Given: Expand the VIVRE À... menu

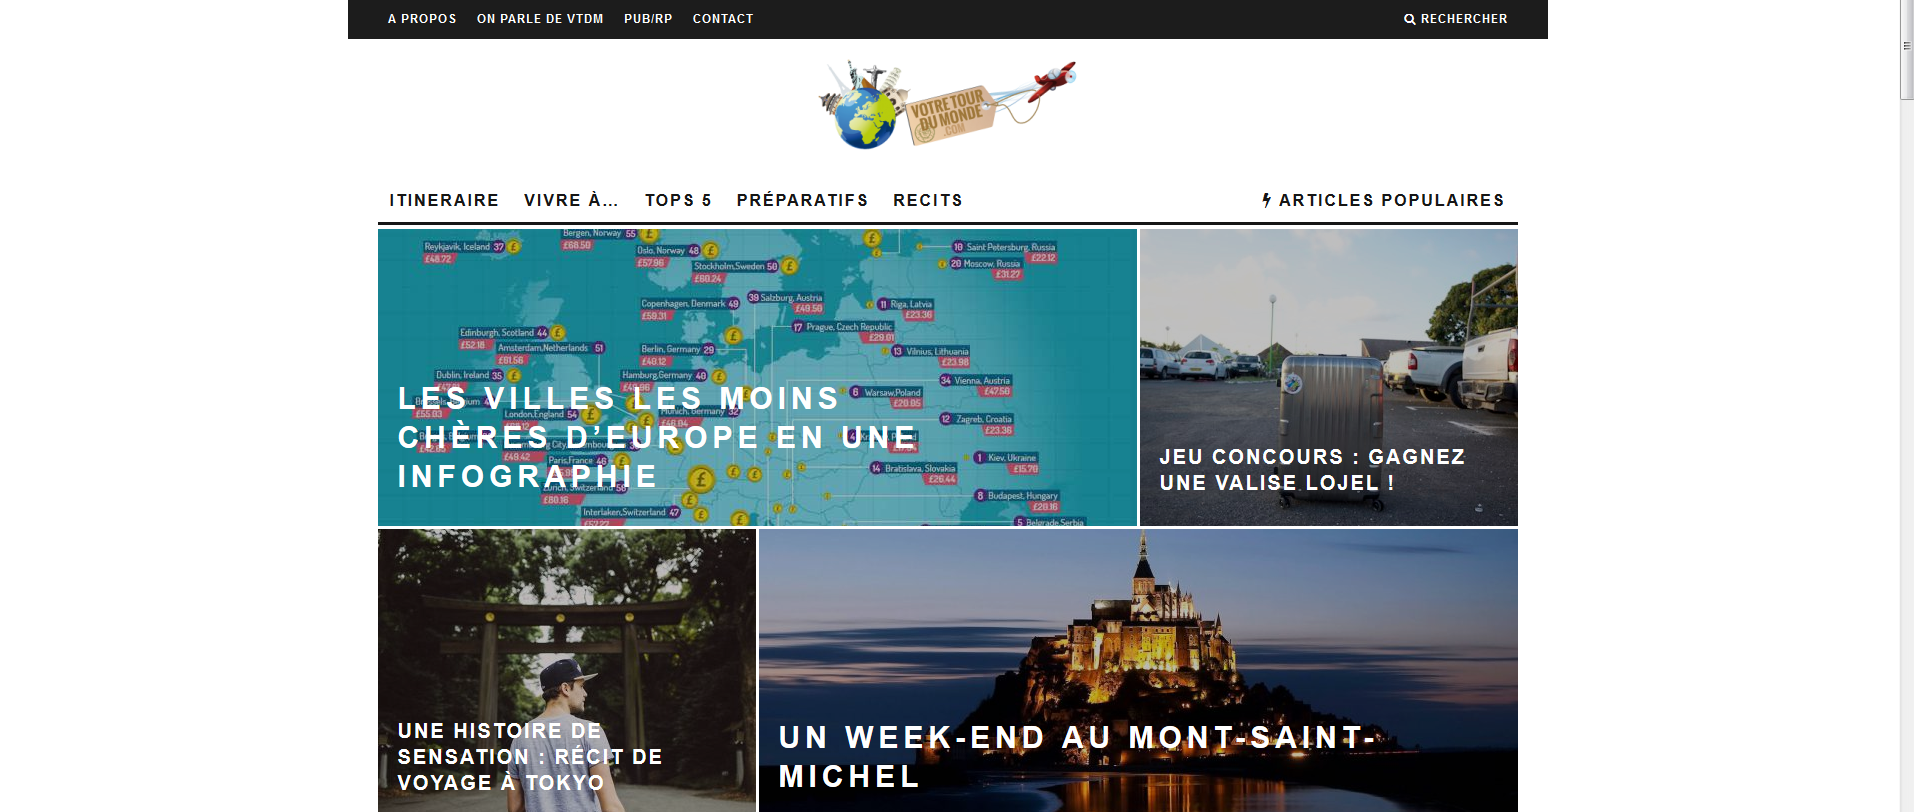Looking at the screenshot, I should pyautogui.click(x=571, y=200).
